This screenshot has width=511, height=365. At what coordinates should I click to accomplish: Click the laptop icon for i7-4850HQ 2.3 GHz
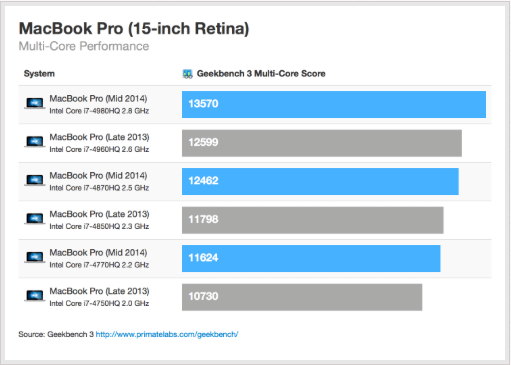(x=35, y=219)
